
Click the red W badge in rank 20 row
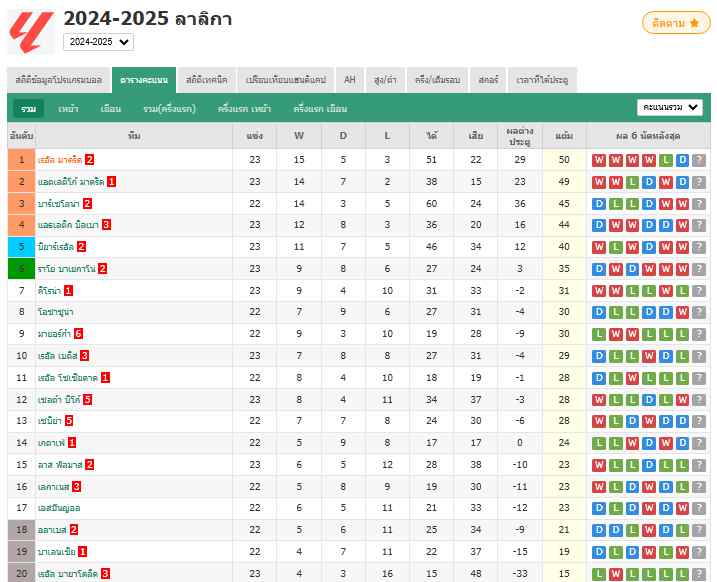[615, 574]
